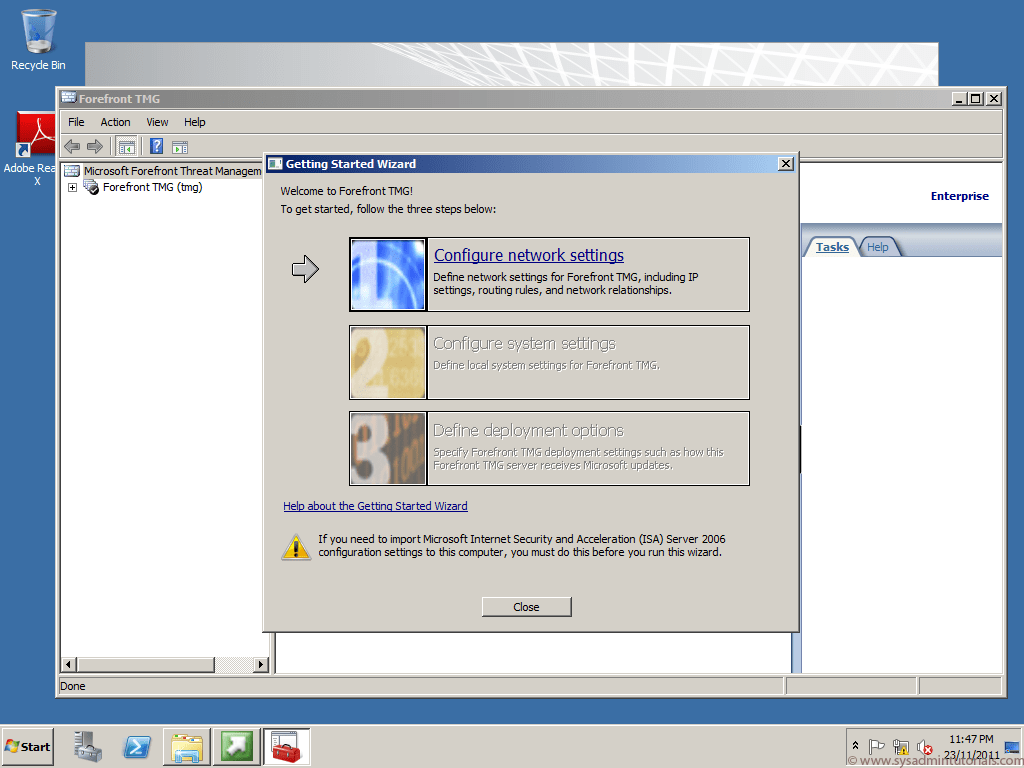Select the Forefront TMG server icon in the tree
This screenshot has width=1024, height=768.
pos(91,187)
